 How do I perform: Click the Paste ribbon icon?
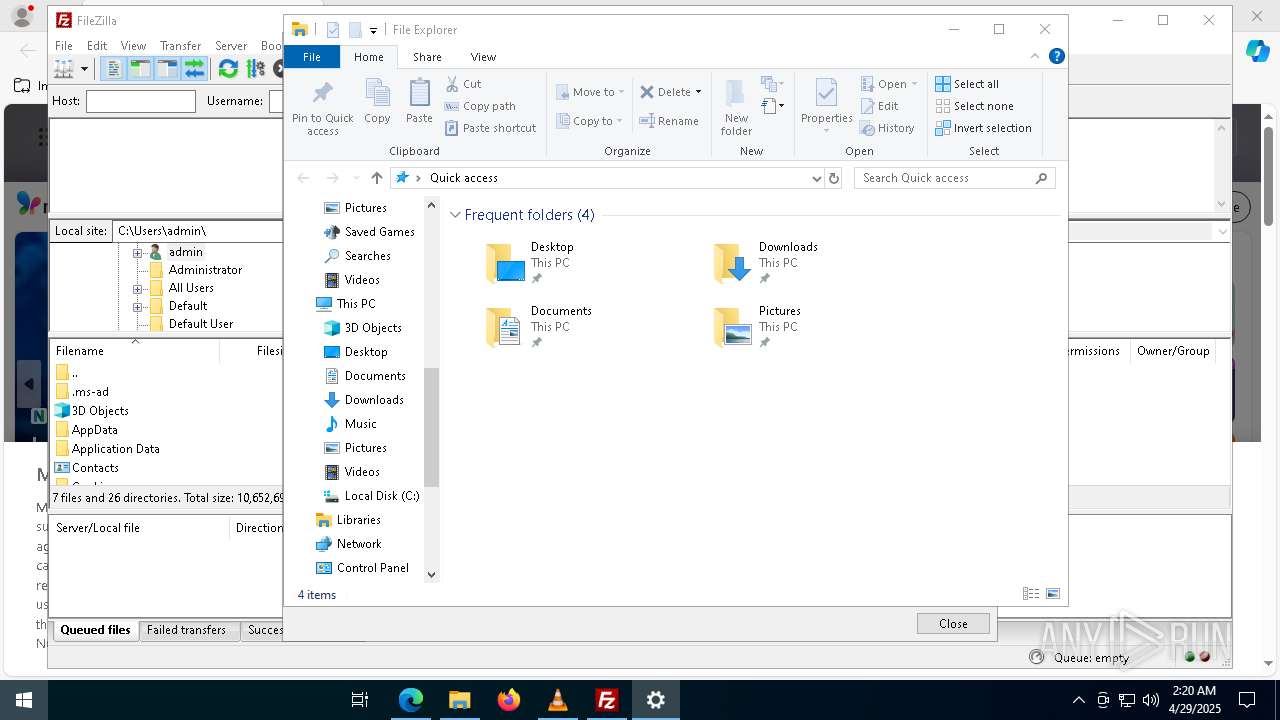click(419, 102)
